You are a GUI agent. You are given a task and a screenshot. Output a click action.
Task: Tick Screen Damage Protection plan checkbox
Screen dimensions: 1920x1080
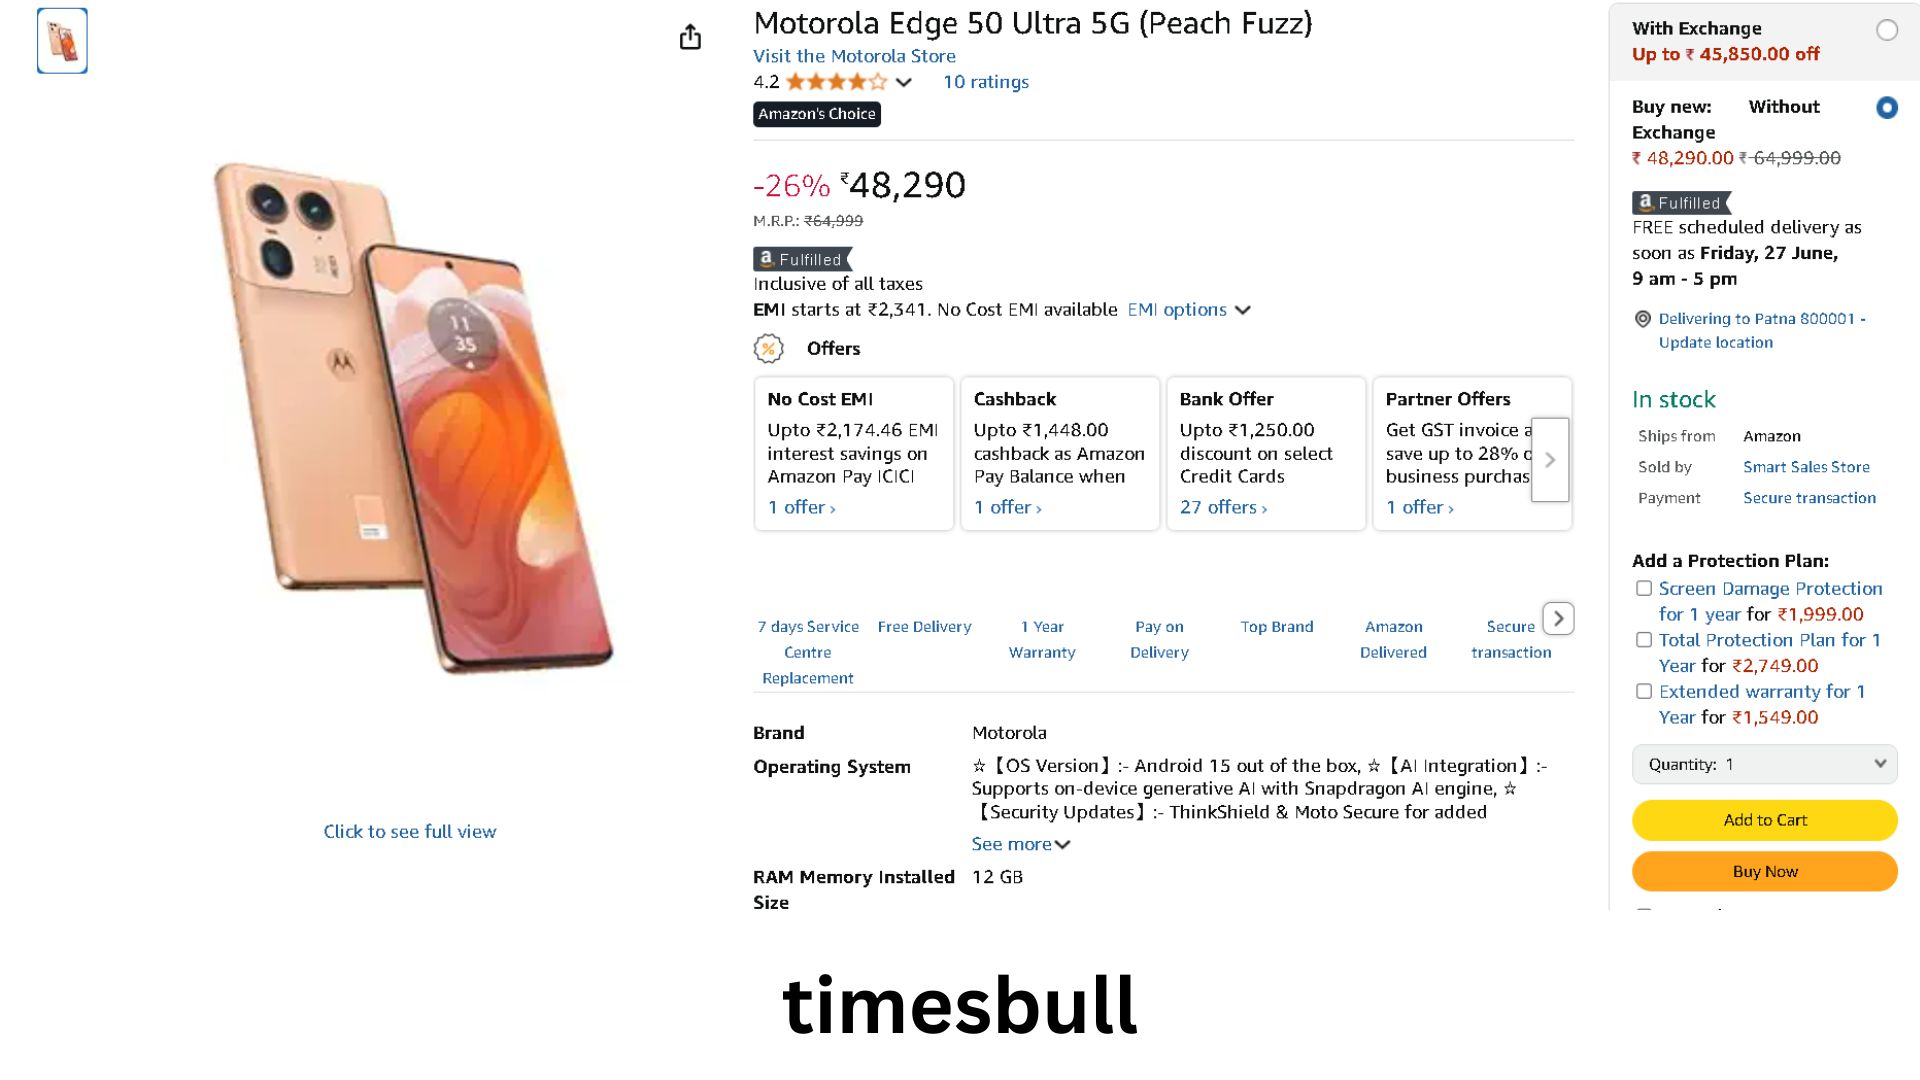(x=1643, y=588)
